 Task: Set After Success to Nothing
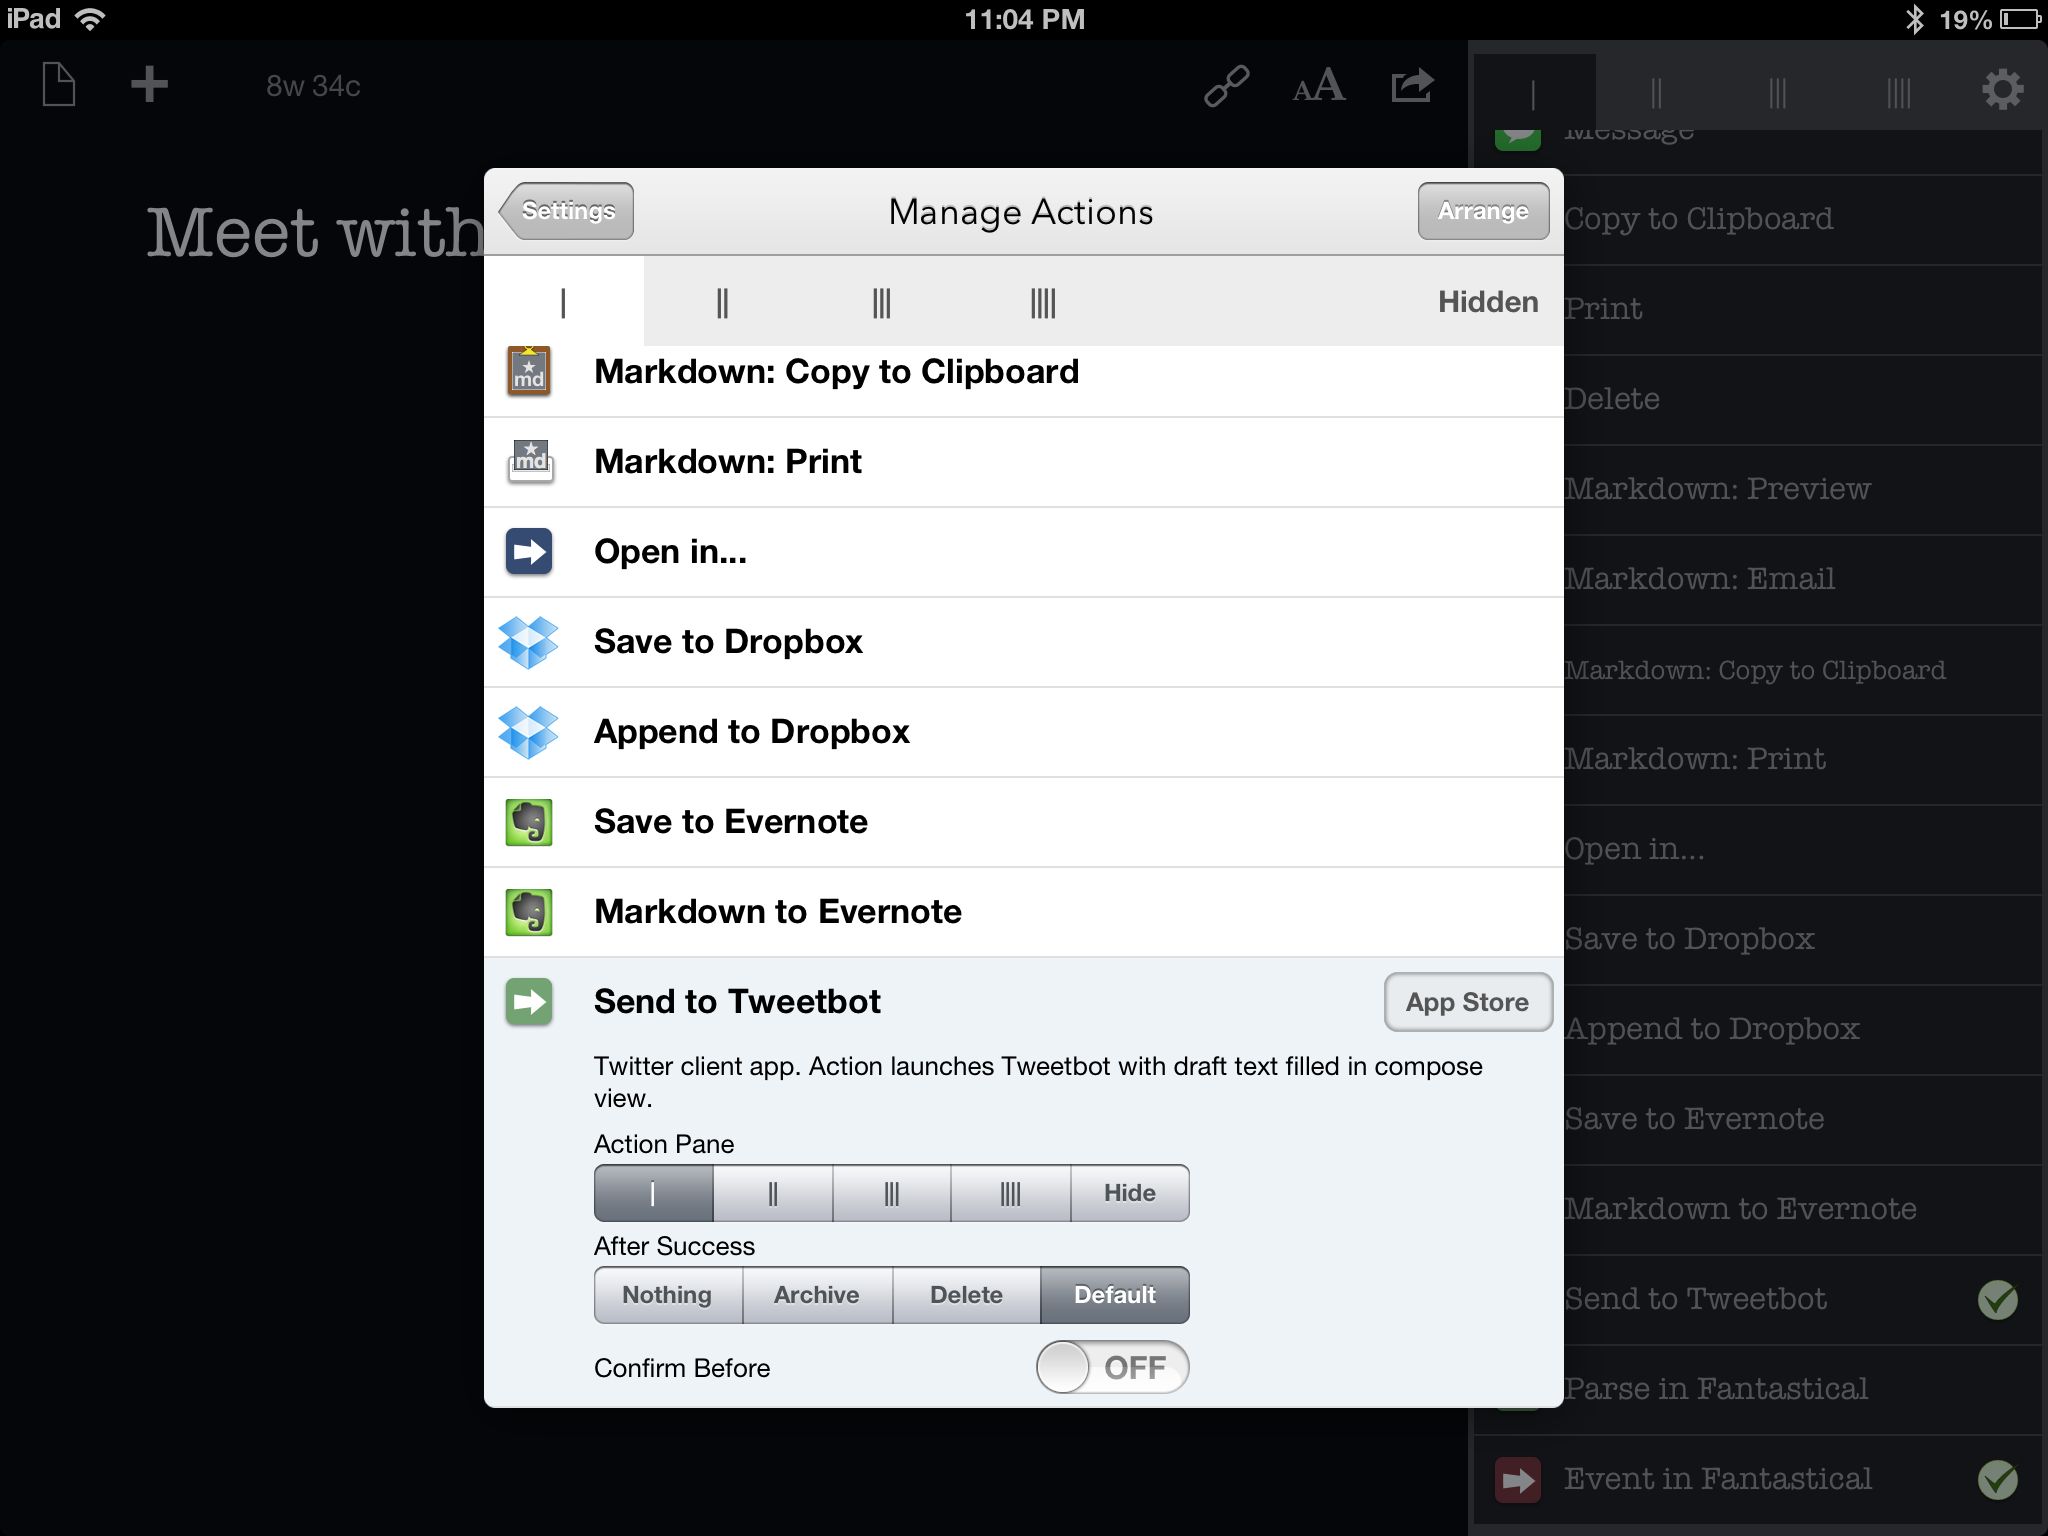point(668,1295)
